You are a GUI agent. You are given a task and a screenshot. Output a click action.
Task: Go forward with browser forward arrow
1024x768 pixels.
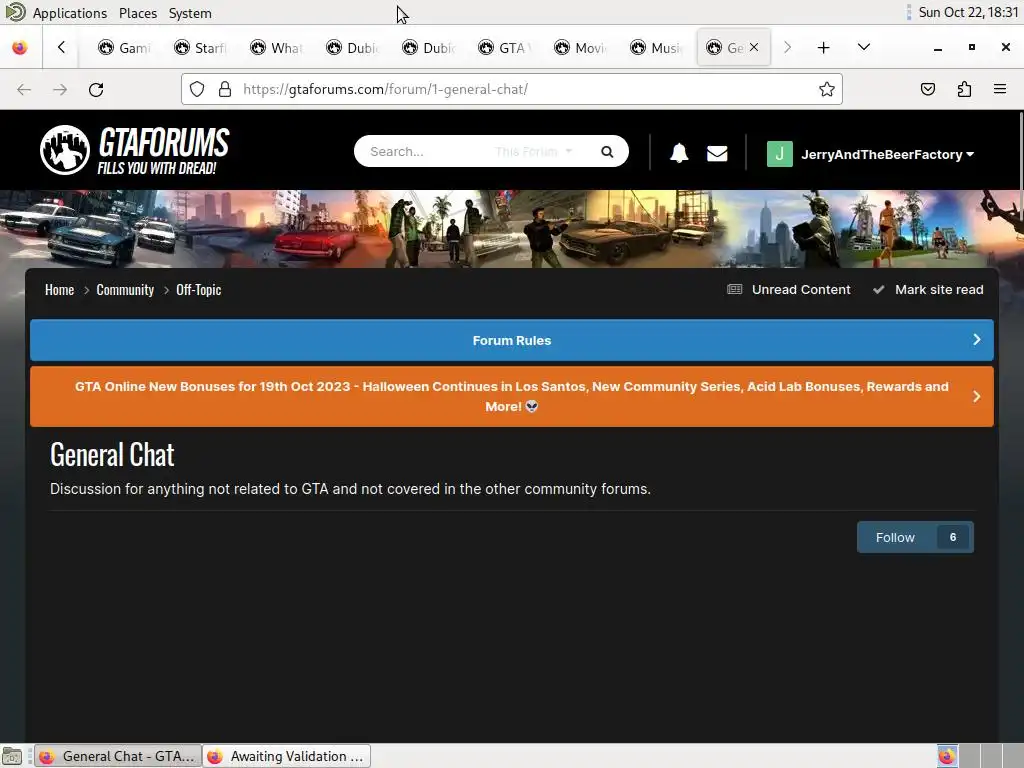[60, 89]
